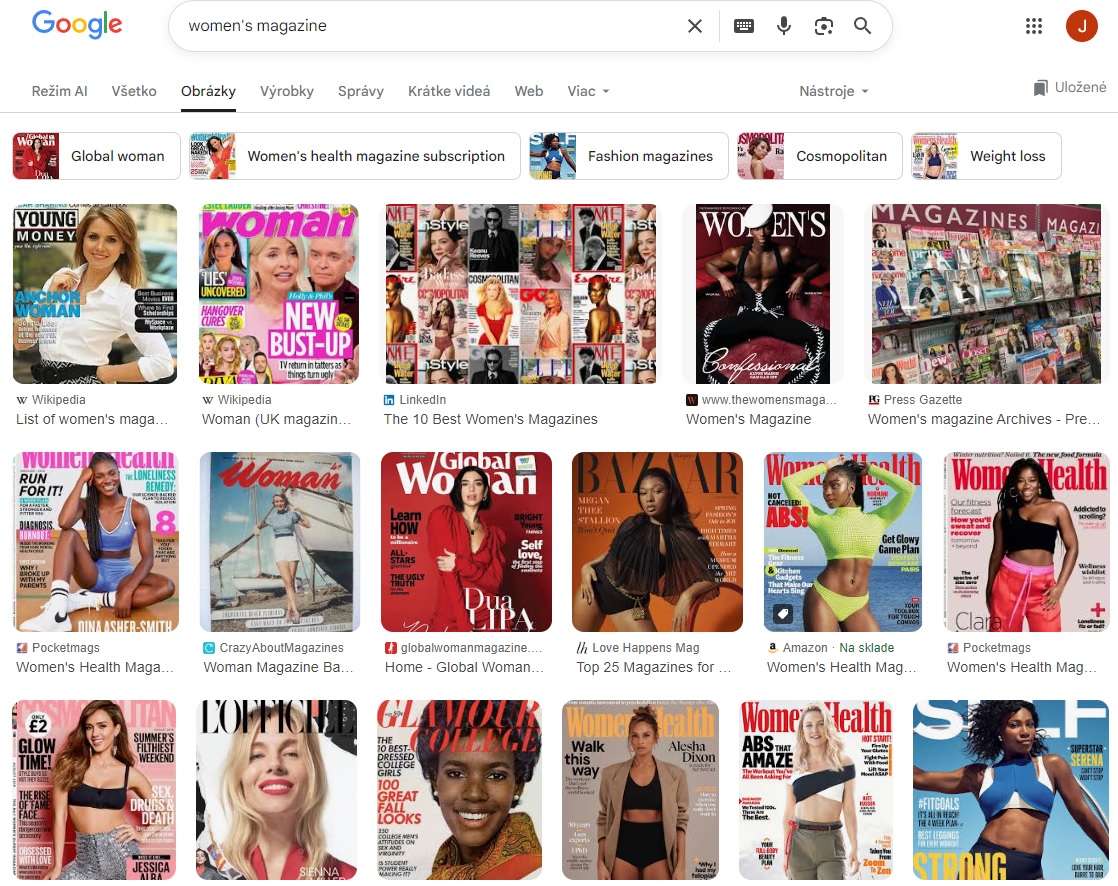Focus the search field containing women's magazine
This screenshot has height=886, width=1118.
(428, 26)
